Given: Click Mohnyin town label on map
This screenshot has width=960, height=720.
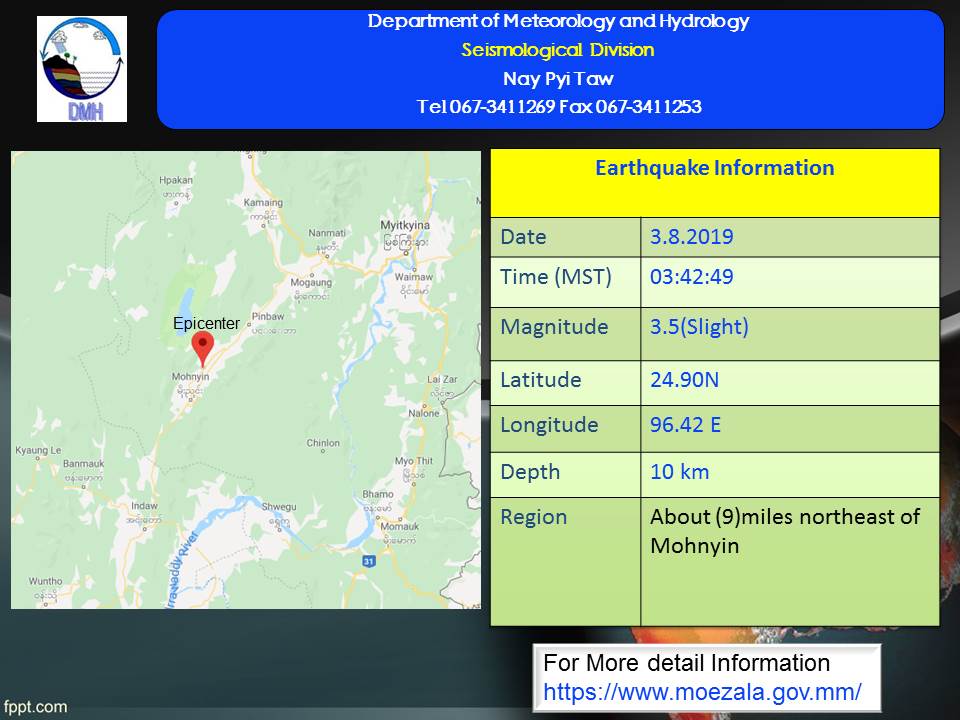Looking at the screenshot, I should click(x=190, y=377).
